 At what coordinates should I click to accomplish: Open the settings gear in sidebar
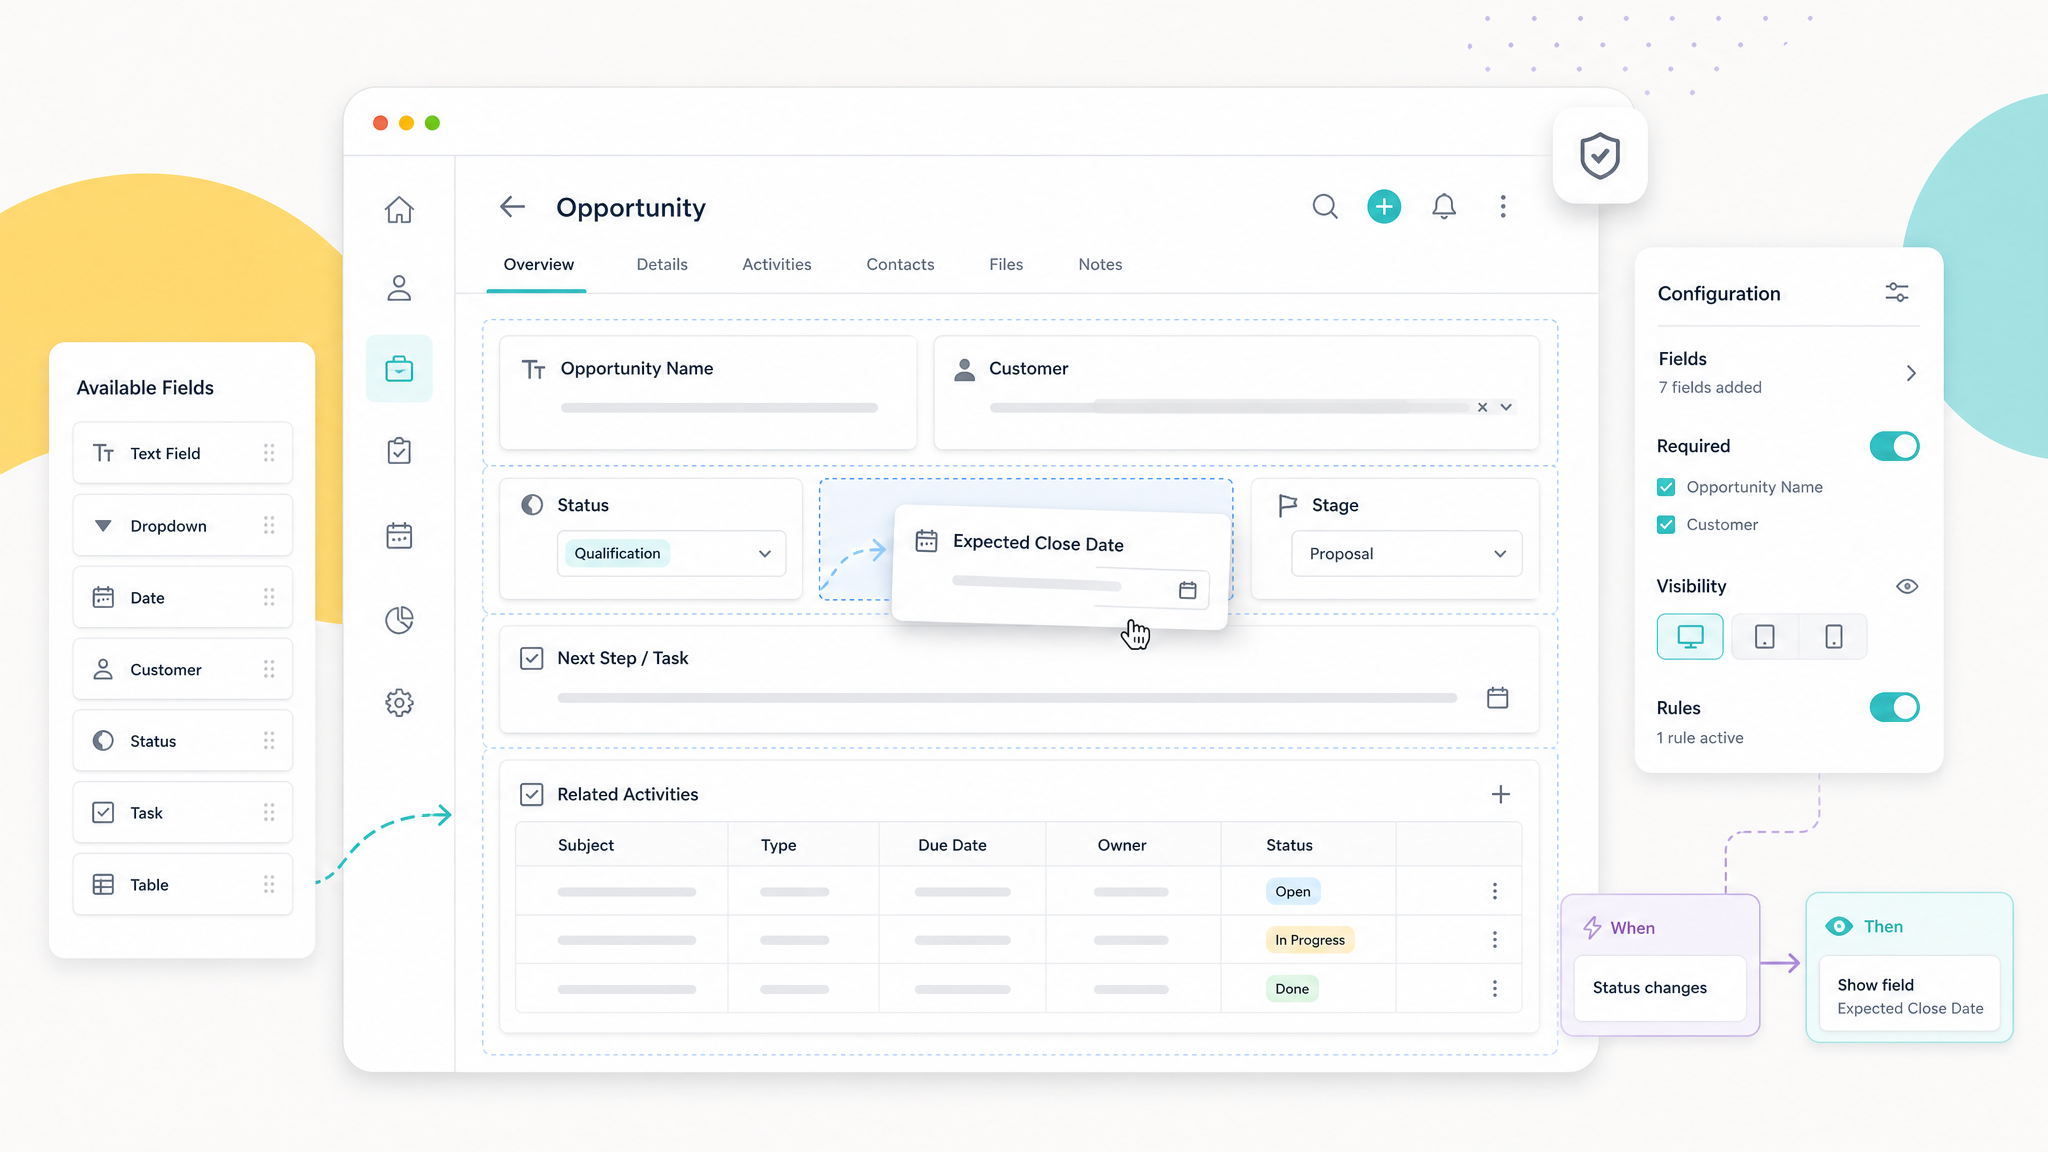[399, 703]
